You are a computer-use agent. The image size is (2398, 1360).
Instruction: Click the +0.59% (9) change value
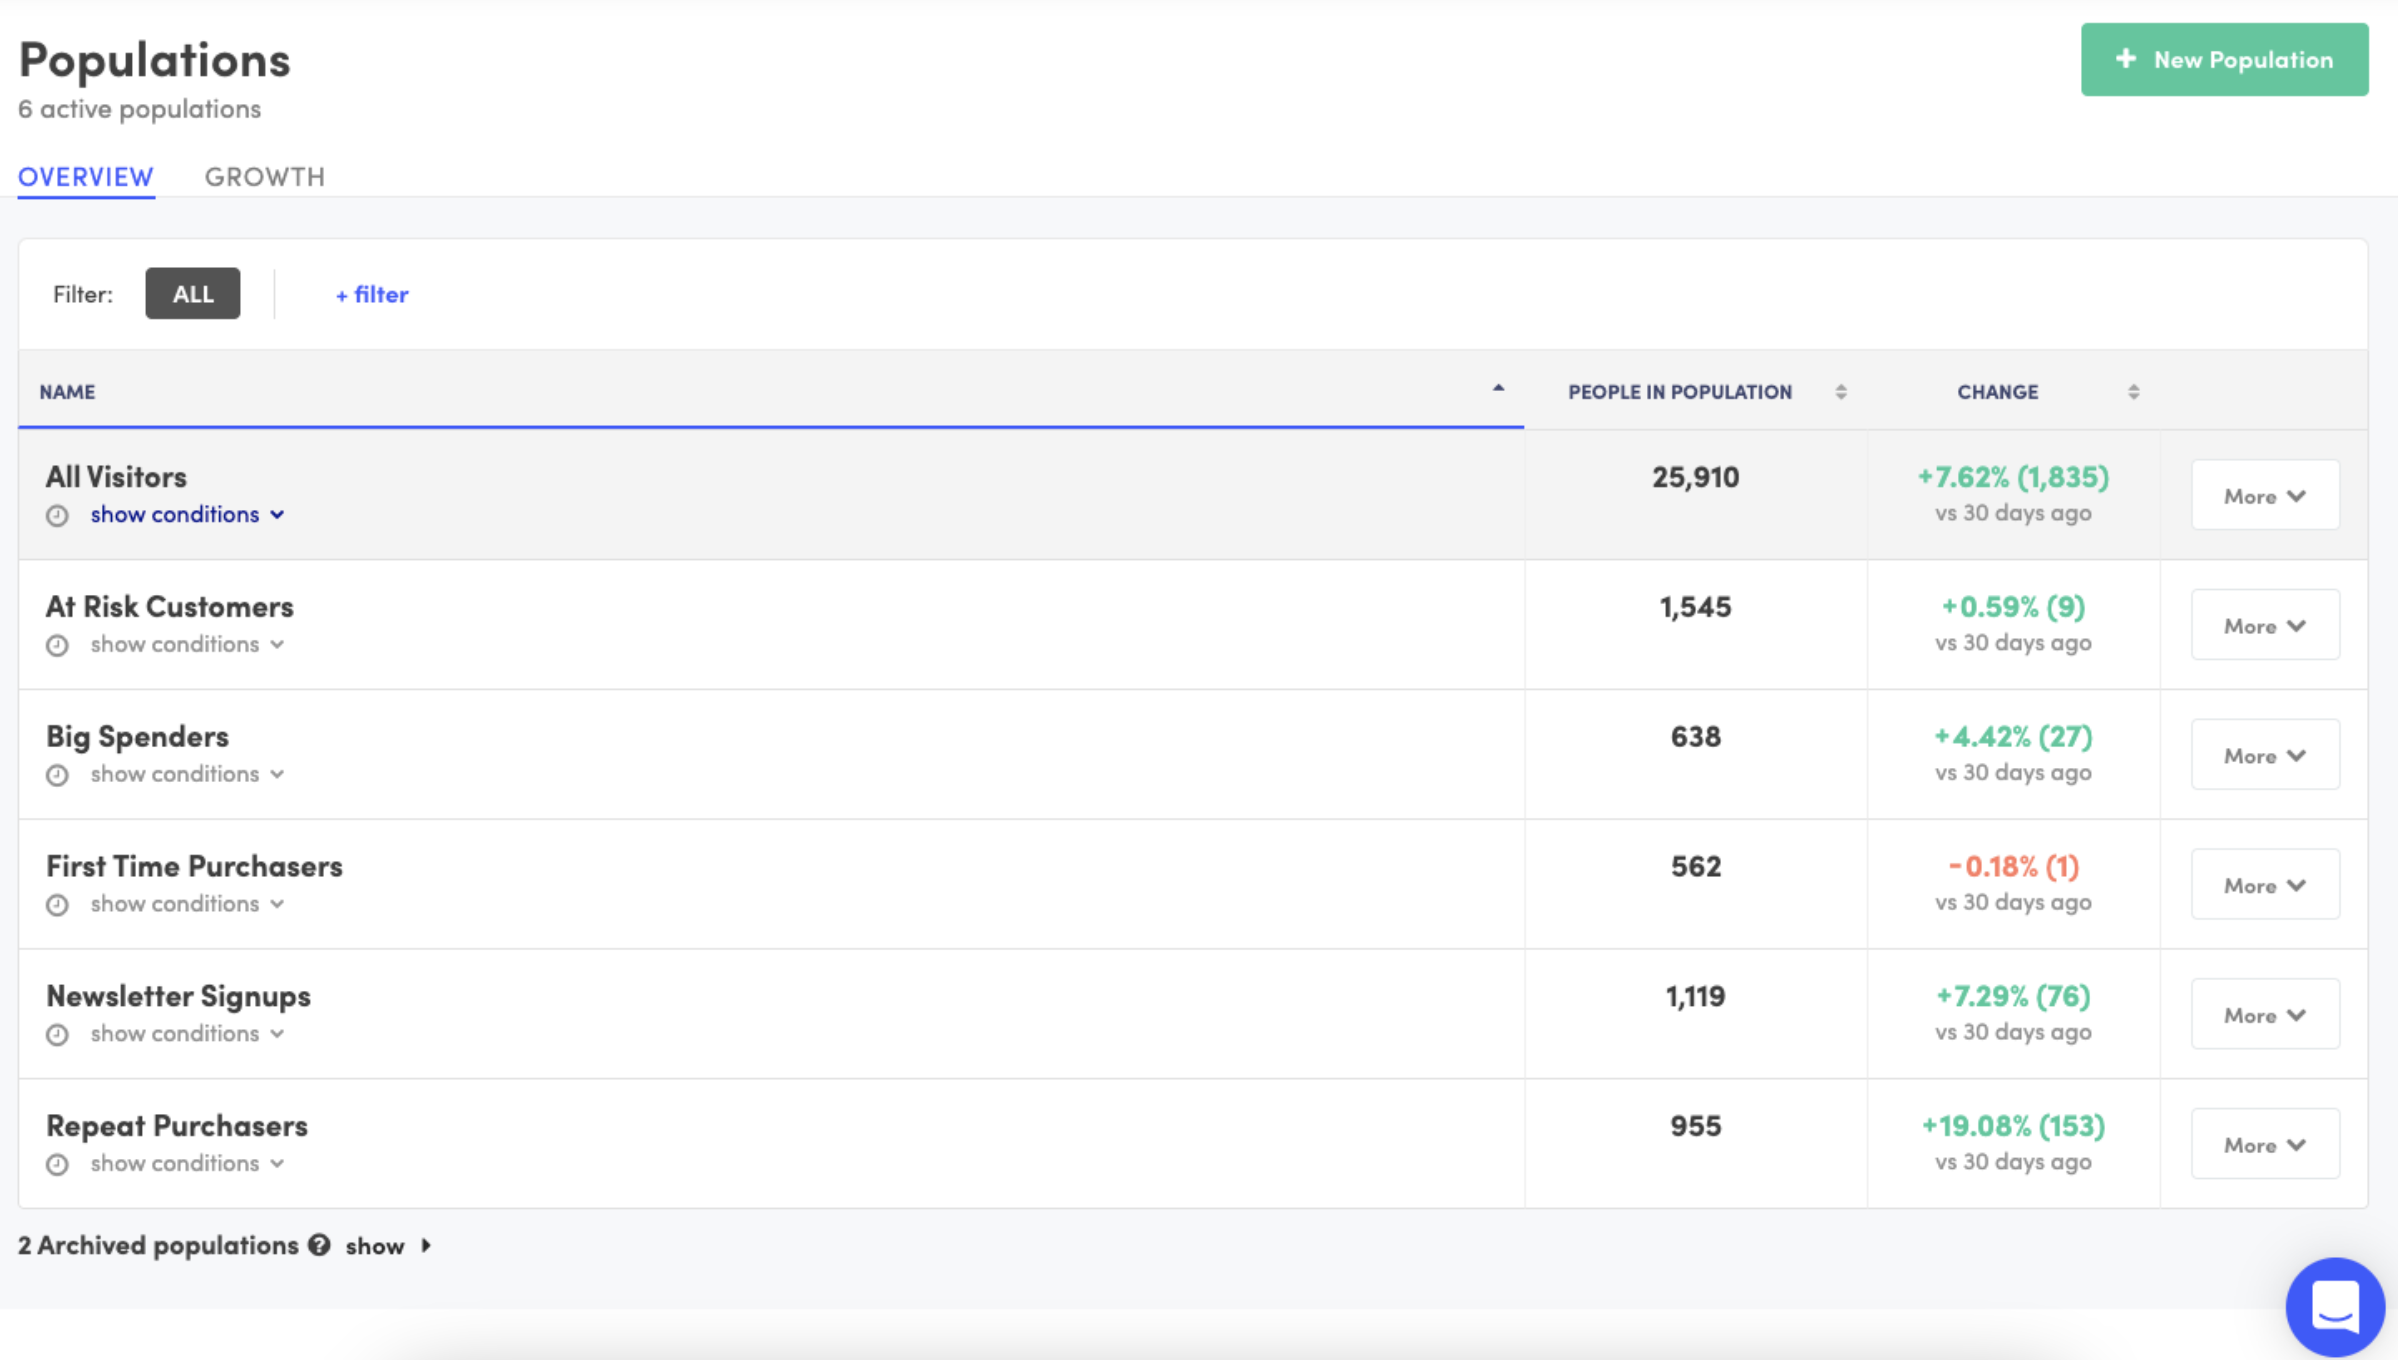tap(2013, 607)
